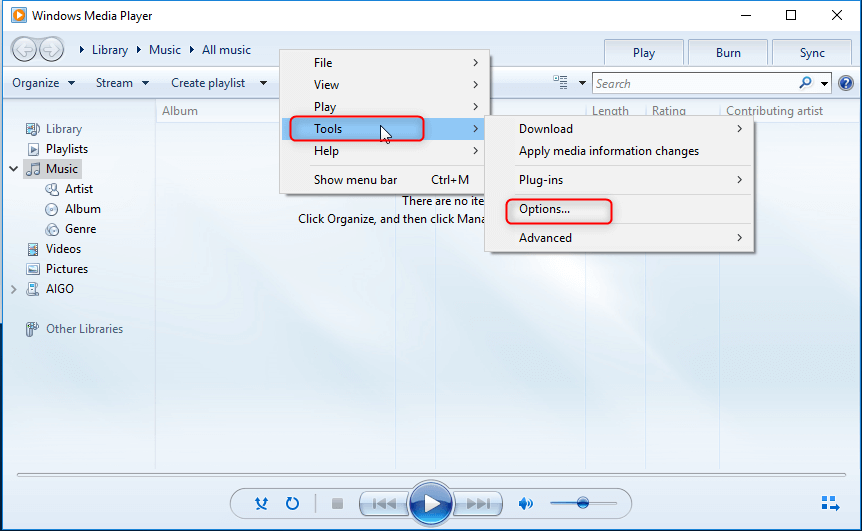Screen dimensions: 862x531
Task: Open the View options icon
Action: (560, 82)
